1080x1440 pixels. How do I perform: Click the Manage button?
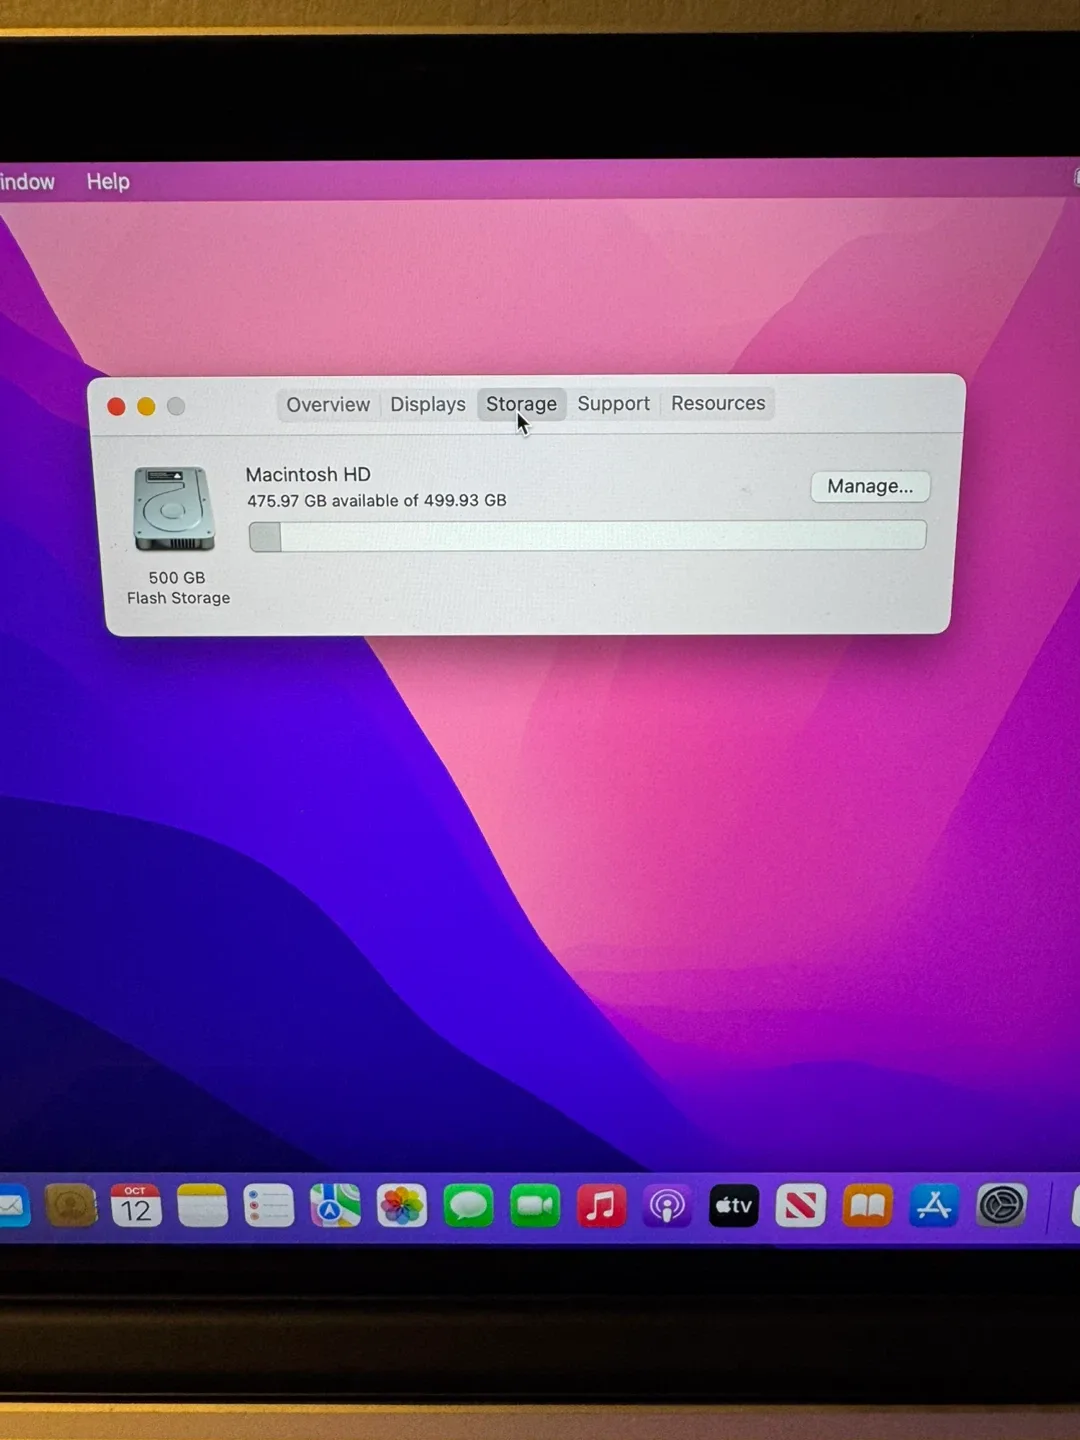coord(869,486)
